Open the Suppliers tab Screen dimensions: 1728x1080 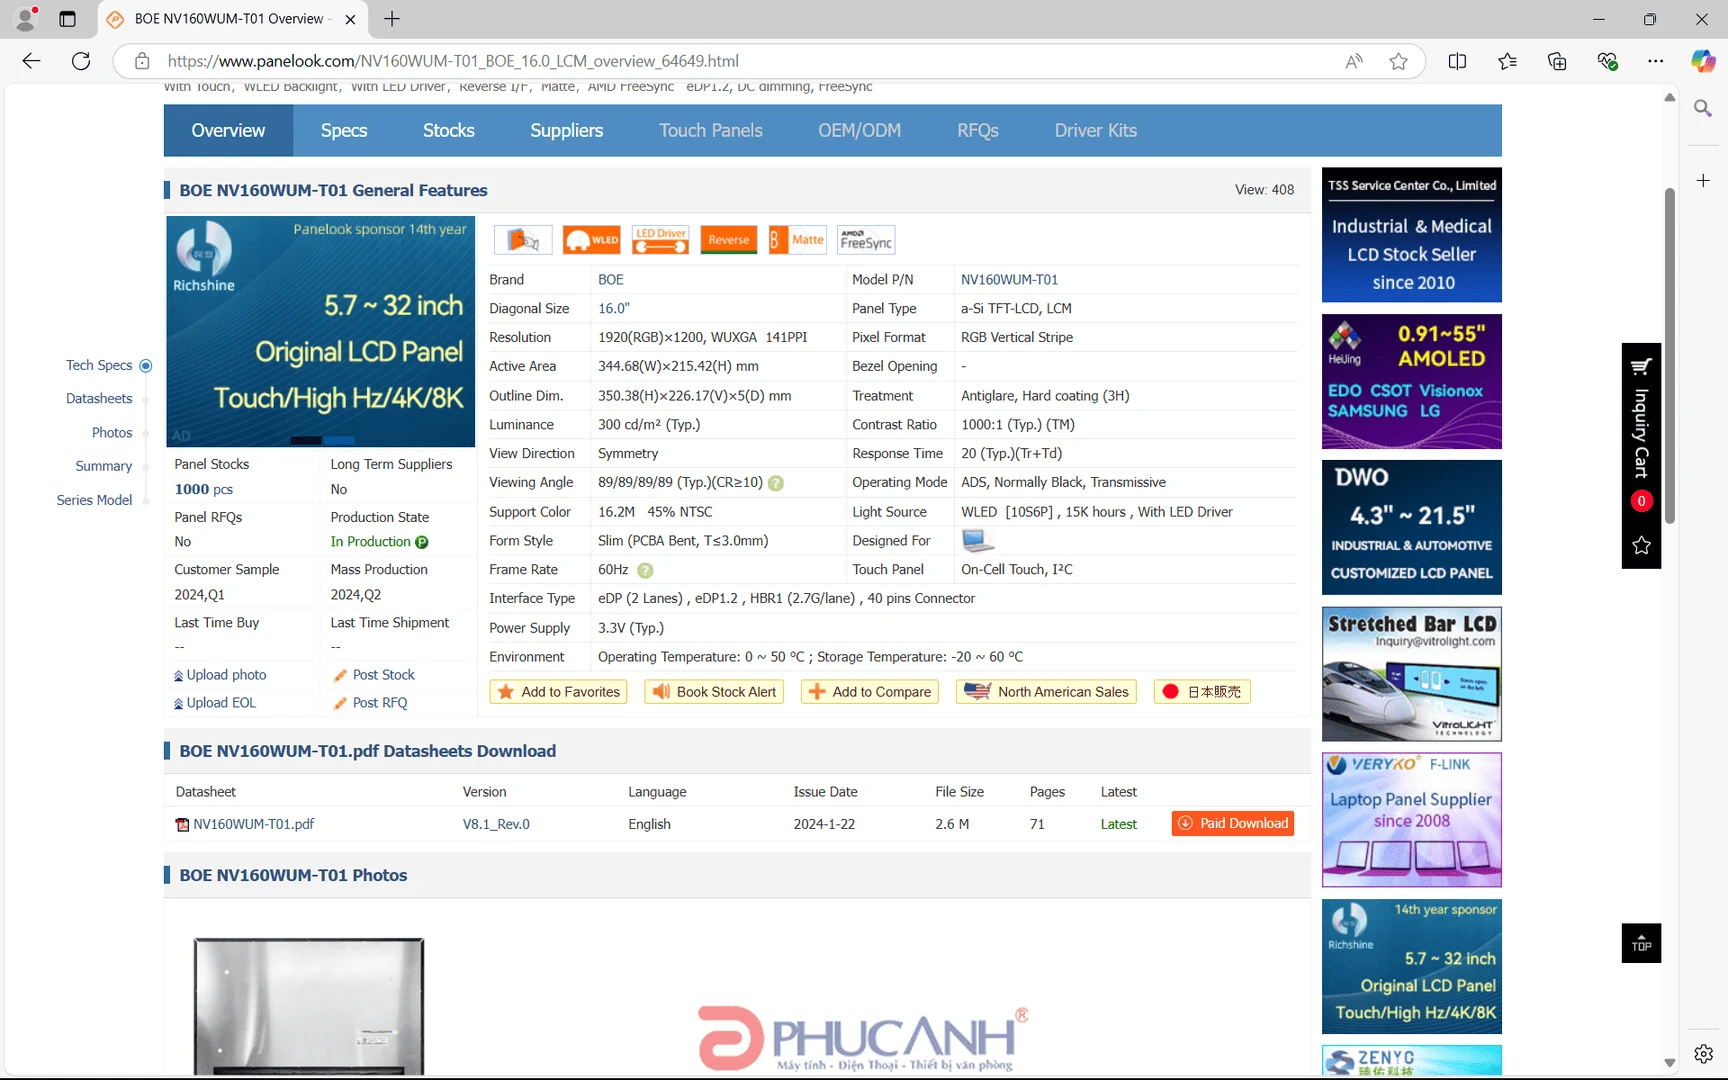click(x=567, y=131)
